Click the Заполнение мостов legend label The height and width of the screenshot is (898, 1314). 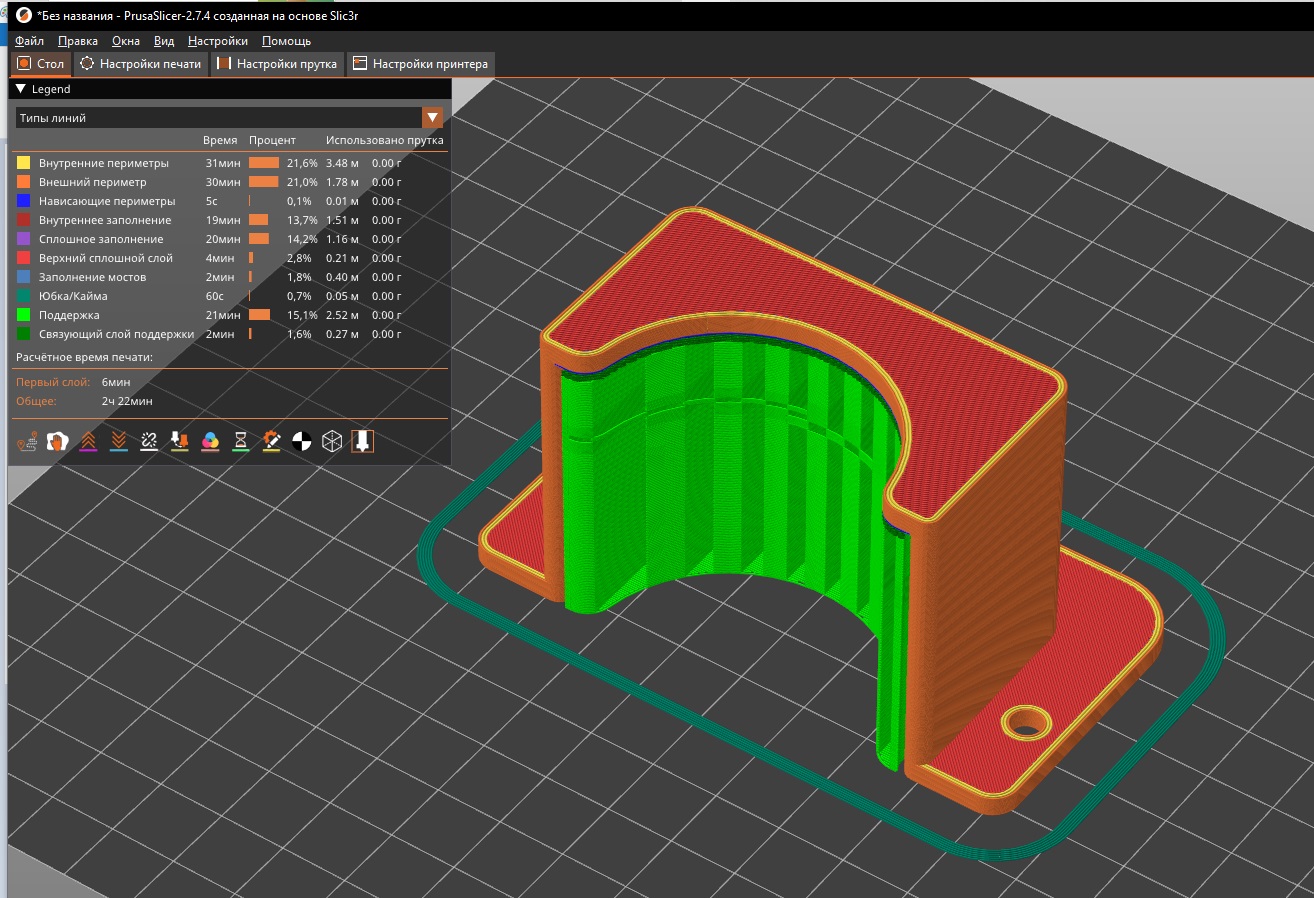coord(93,277)
